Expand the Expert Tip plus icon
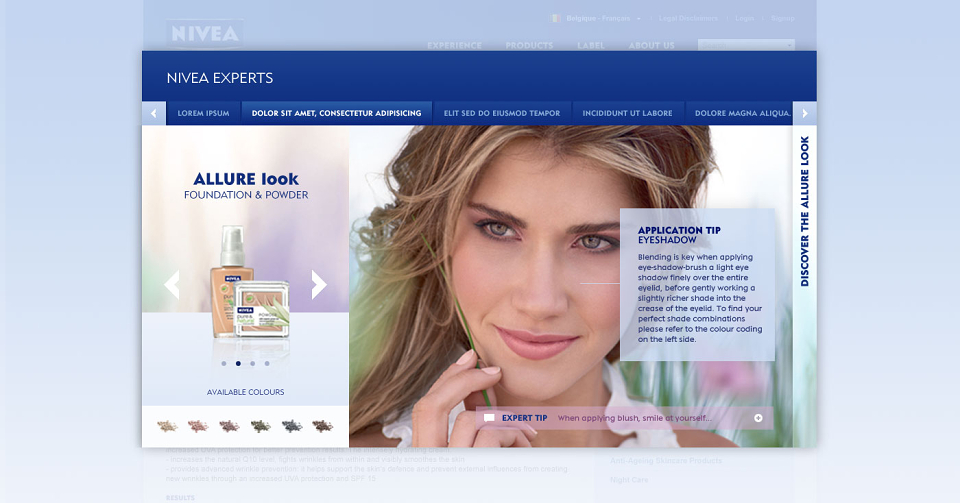The height and width of the screenshot is (503, 960). [758, 418]
